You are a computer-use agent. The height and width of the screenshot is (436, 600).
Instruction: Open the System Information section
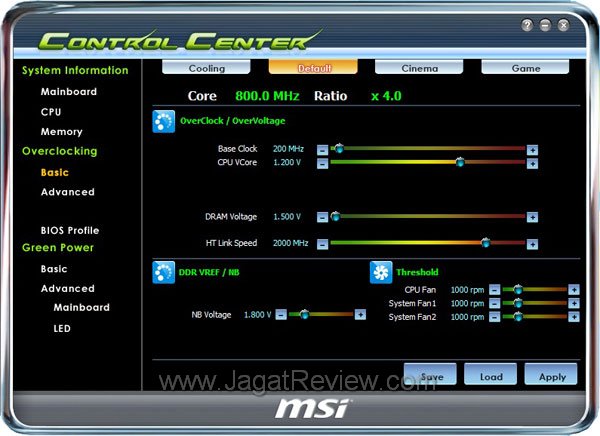pyautogui.click(x=75, y=70)
